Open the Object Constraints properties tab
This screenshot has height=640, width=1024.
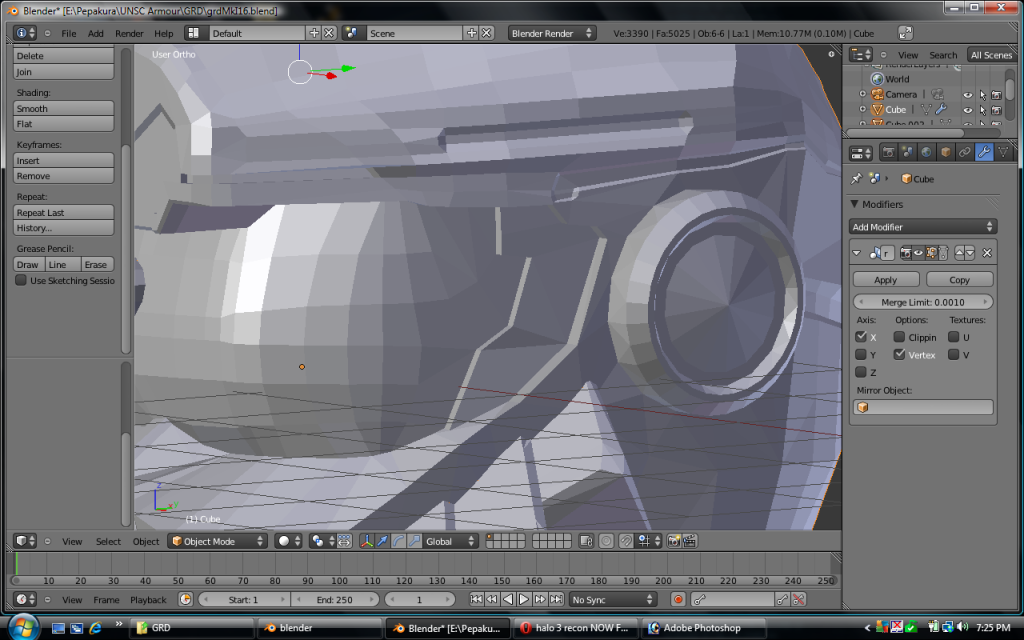[964, 153]
